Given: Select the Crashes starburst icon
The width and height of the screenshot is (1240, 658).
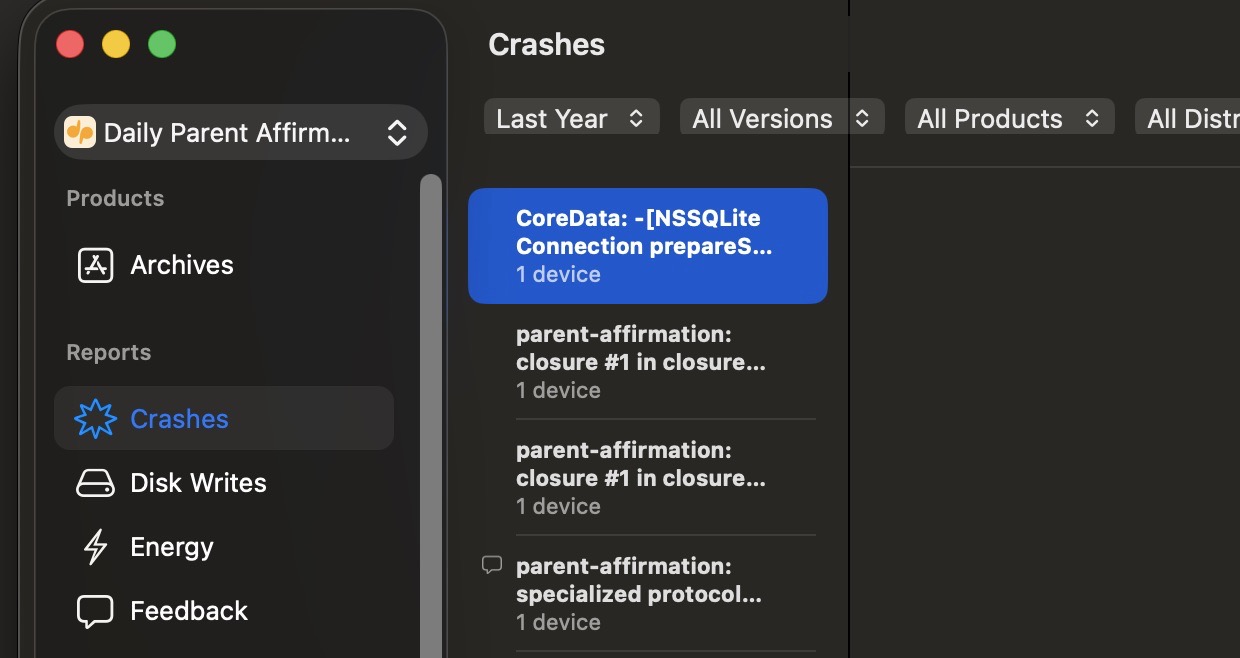Looking at the screenshot, I should click(x=94, y=418).
